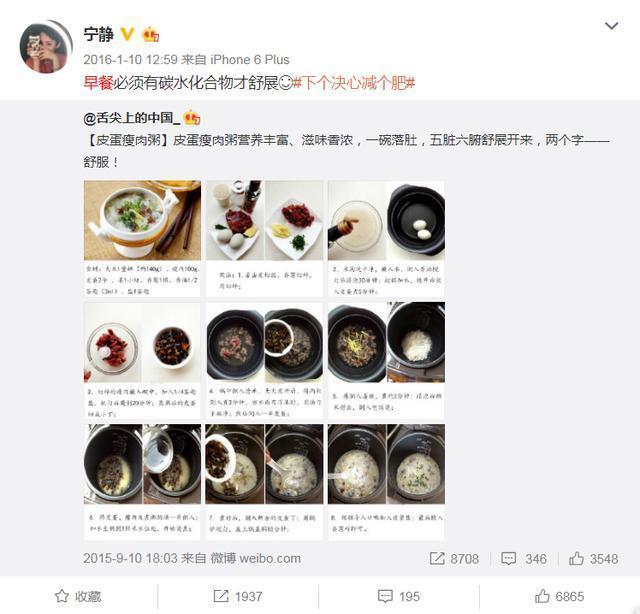Visit @舌尖上的中国_ account
Viewport: 640px width, 614px height.
click(131, 118)
